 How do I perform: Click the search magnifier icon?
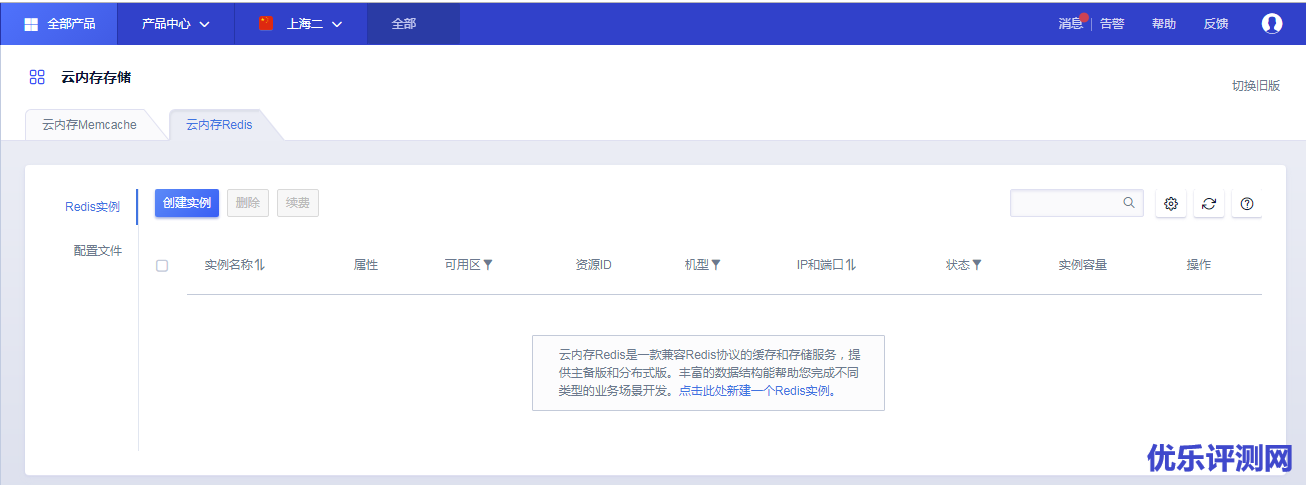1129,203
